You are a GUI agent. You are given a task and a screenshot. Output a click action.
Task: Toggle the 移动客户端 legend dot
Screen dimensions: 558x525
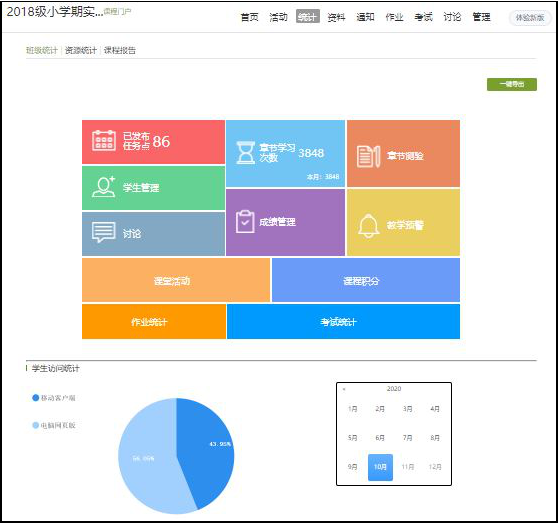pos(36,398)
